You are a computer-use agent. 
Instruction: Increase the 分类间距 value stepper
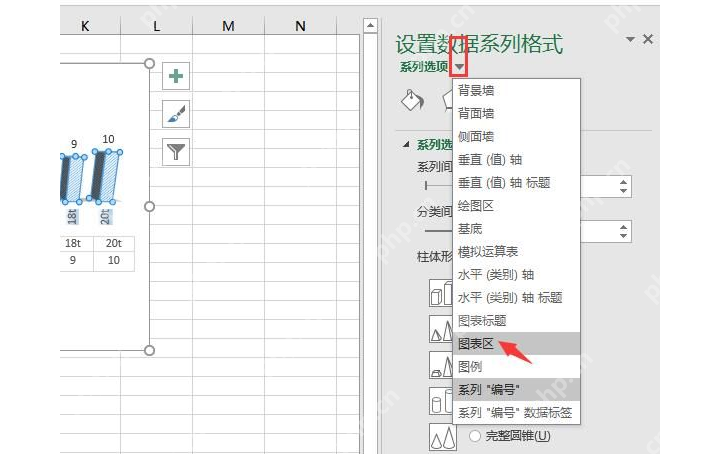(623, 227)
